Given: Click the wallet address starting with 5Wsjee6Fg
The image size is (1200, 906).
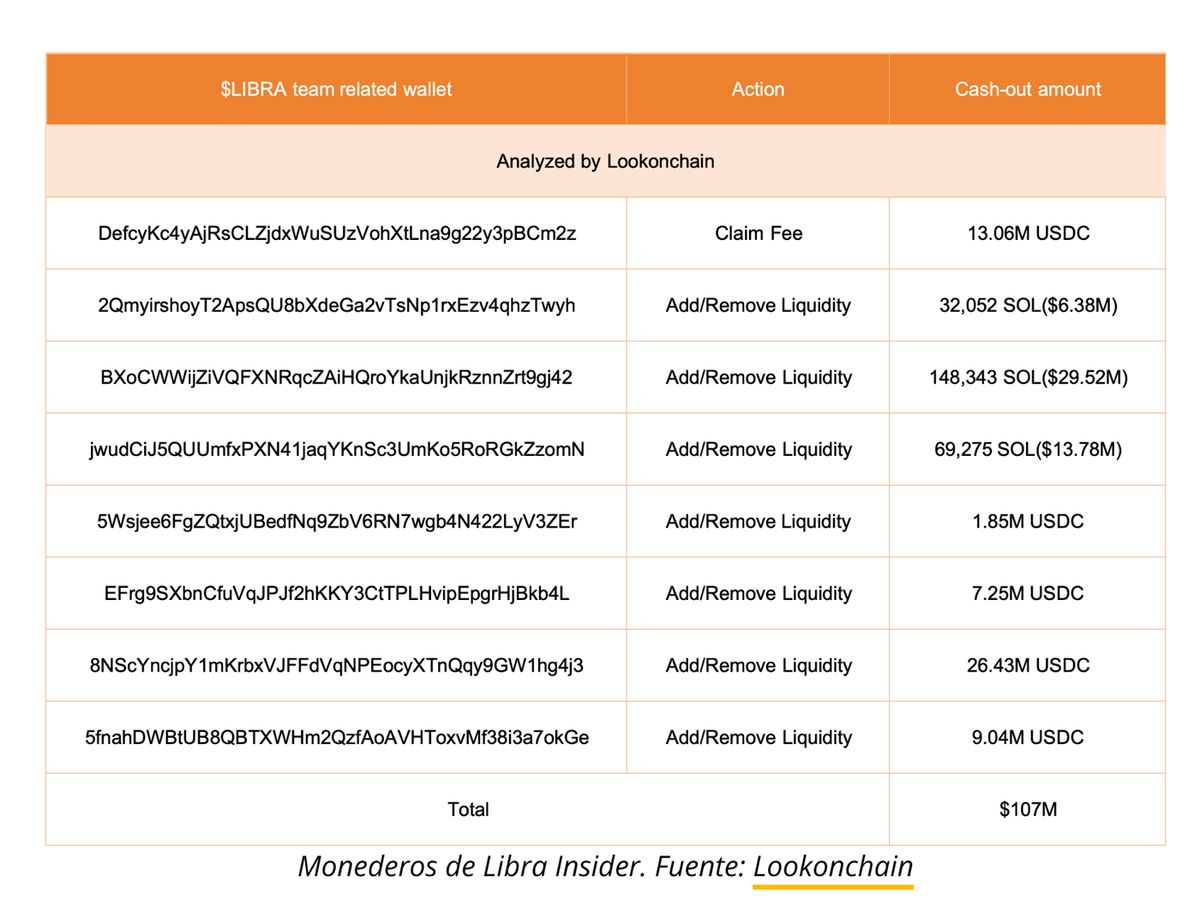Looking at the screenshot, I should [335, 521].
